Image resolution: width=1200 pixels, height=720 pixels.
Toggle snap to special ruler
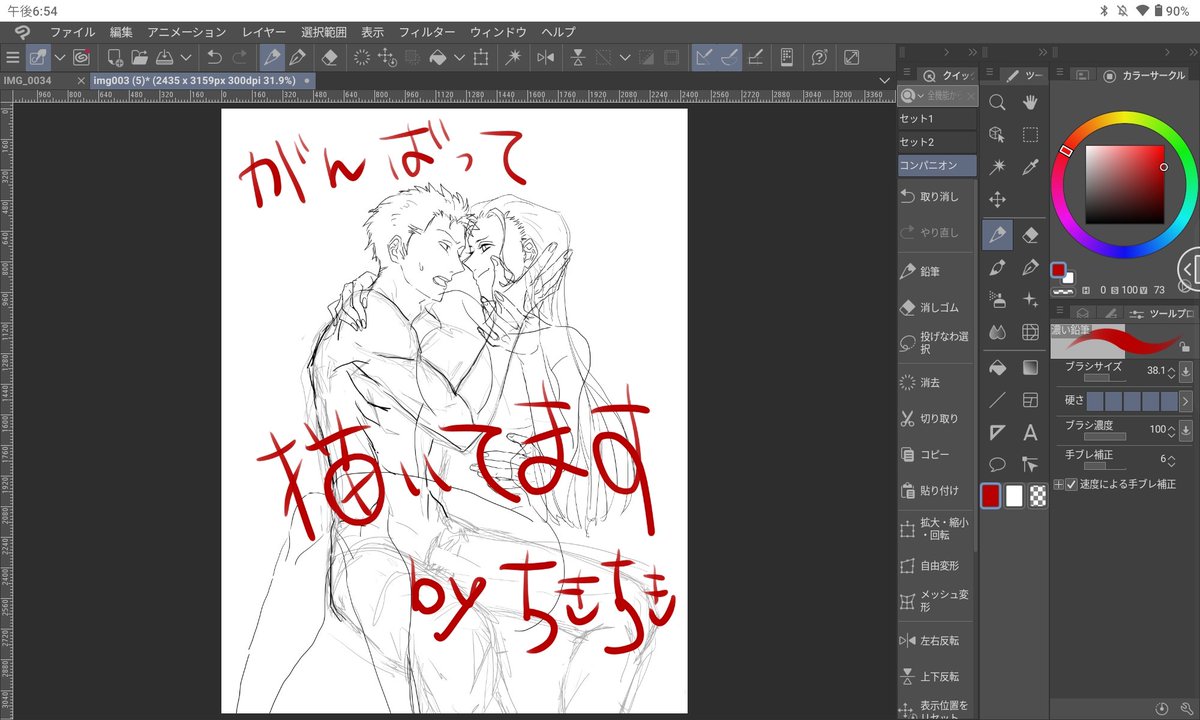pyautogui.click(x=730, y=57)
